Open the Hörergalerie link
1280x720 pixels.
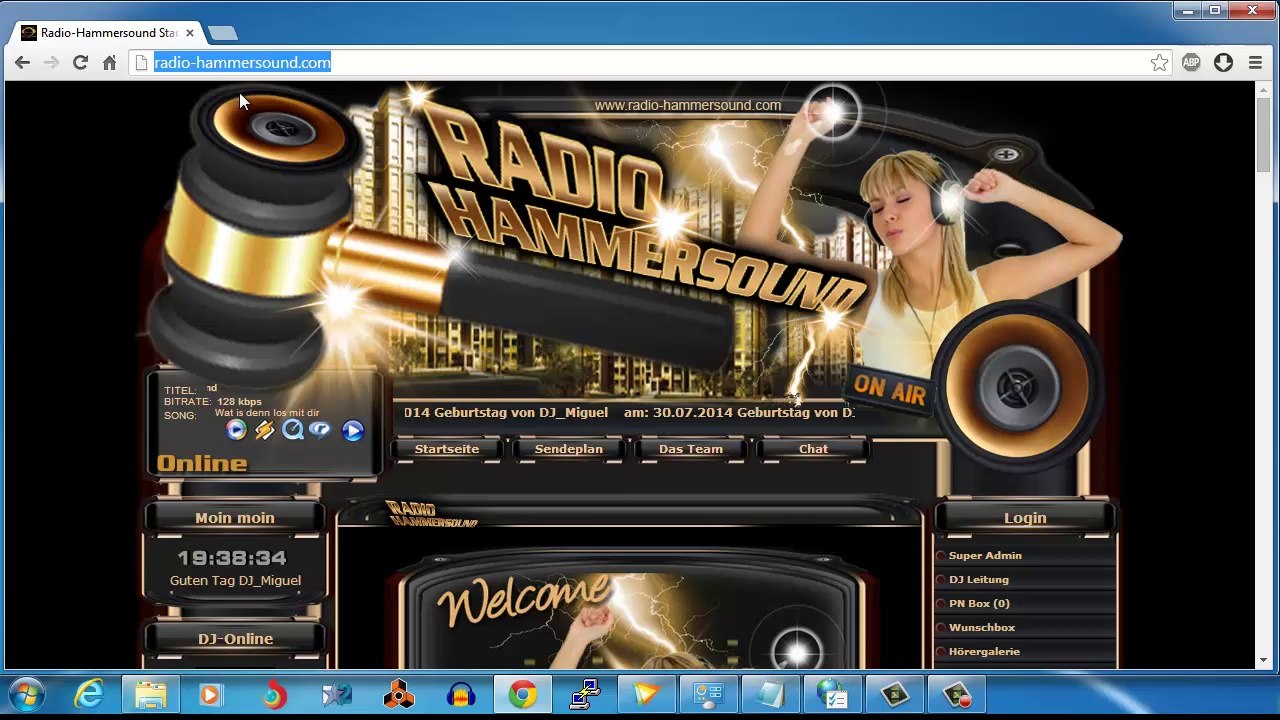pos(985,652)
